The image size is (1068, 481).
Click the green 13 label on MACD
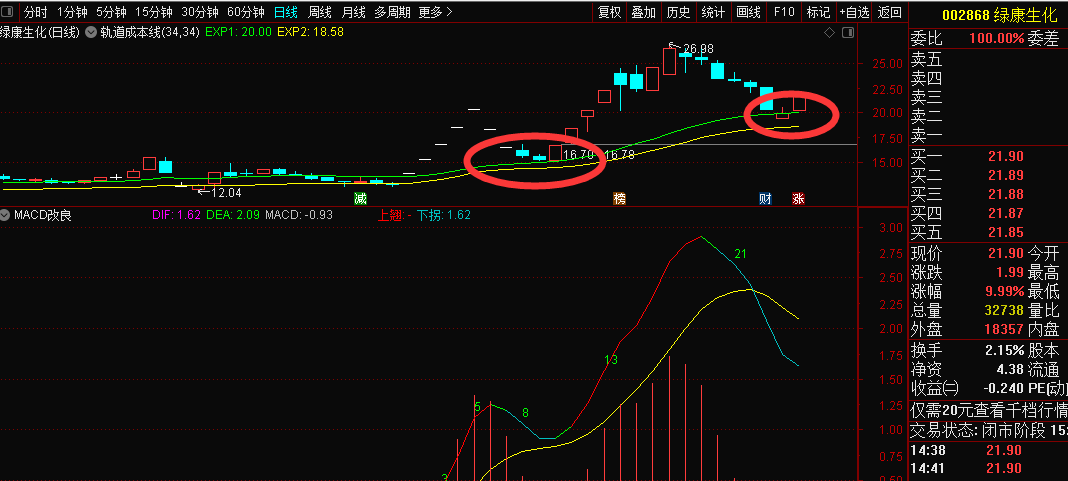(611, 360)
